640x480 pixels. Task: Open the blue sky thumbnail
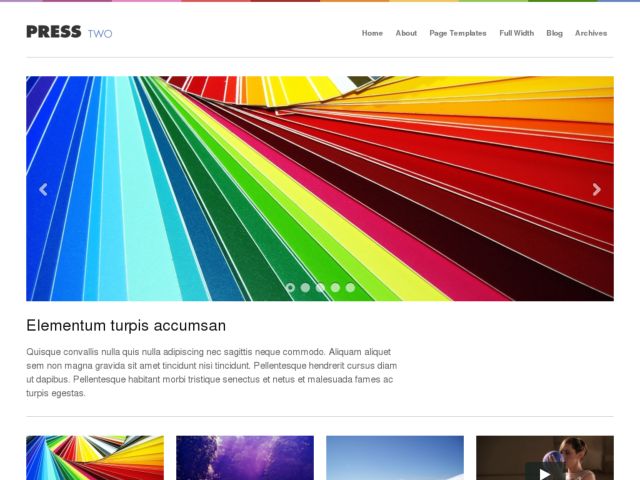[395, 458]
